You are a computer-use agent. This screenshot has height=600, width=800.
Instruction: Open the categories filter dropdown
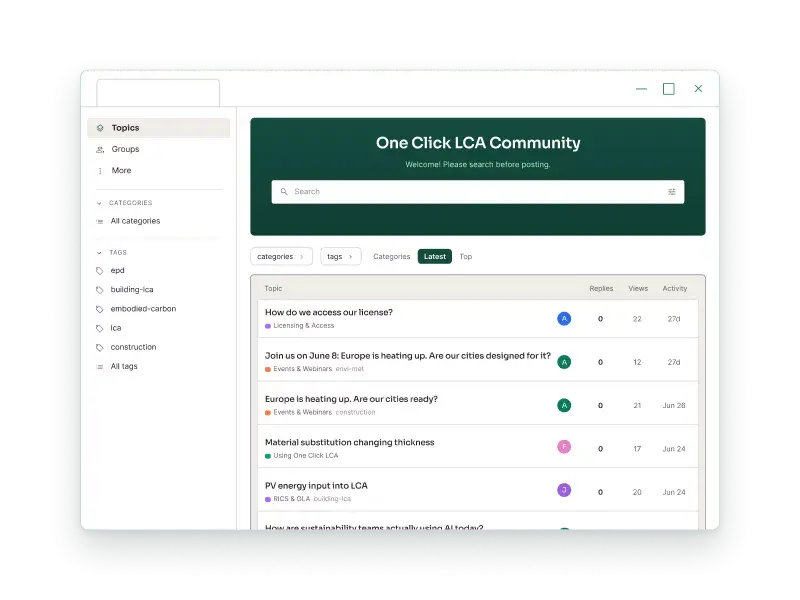[281, 257]
